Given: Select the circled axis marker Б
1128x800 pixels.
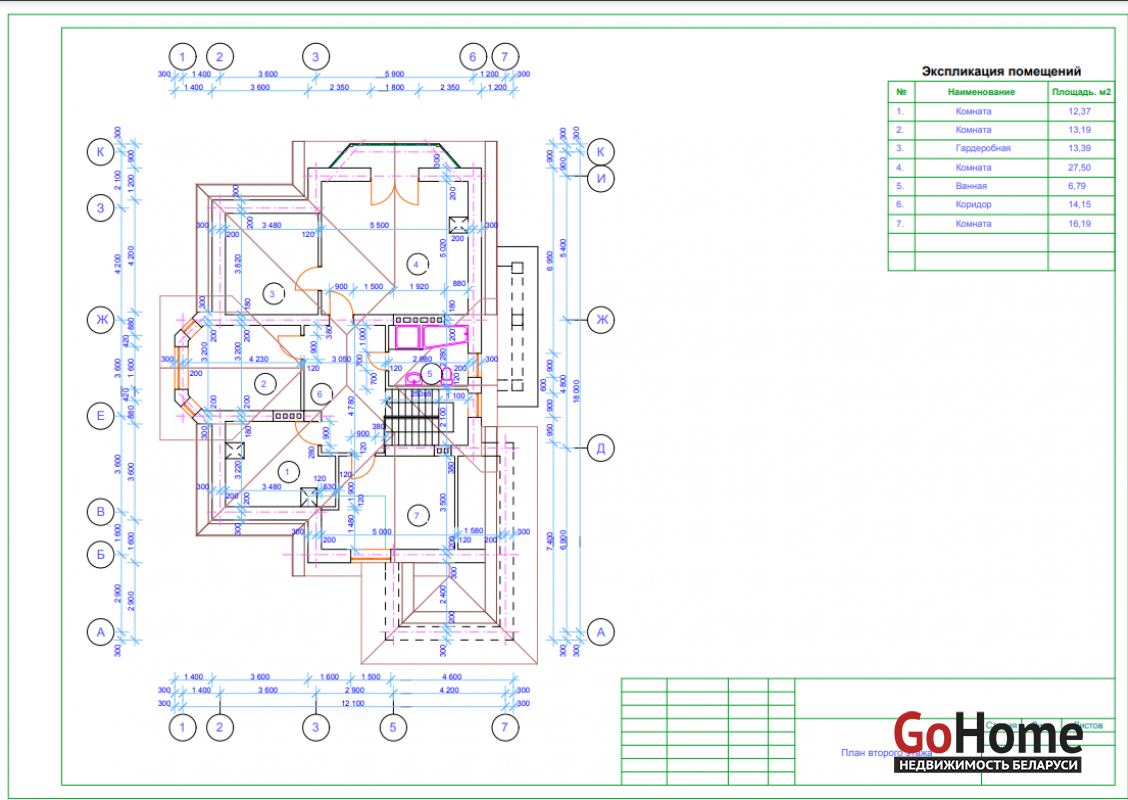Looking at the screenshot, I should click(100, 551).
